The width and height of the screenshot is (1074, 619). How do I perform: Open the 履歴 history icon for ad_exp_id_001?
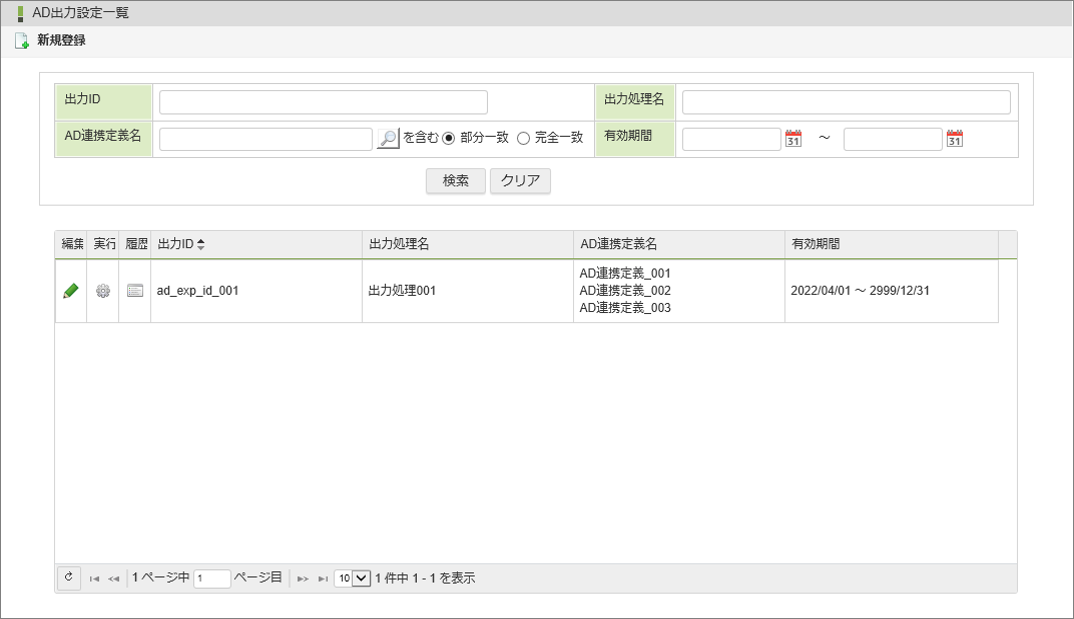pos(134,290)
